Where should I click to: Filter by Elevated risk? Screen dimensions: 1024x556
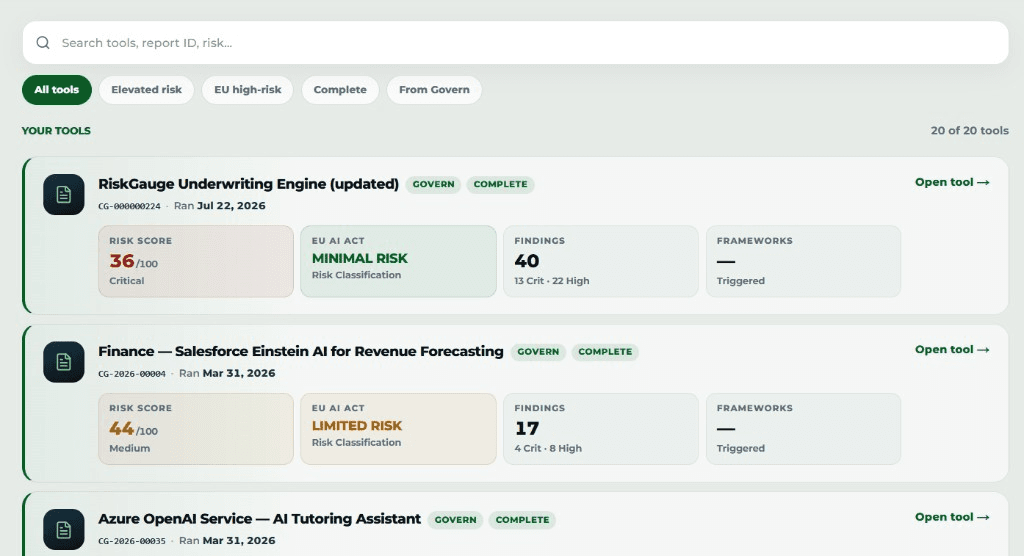click(146, 90)
